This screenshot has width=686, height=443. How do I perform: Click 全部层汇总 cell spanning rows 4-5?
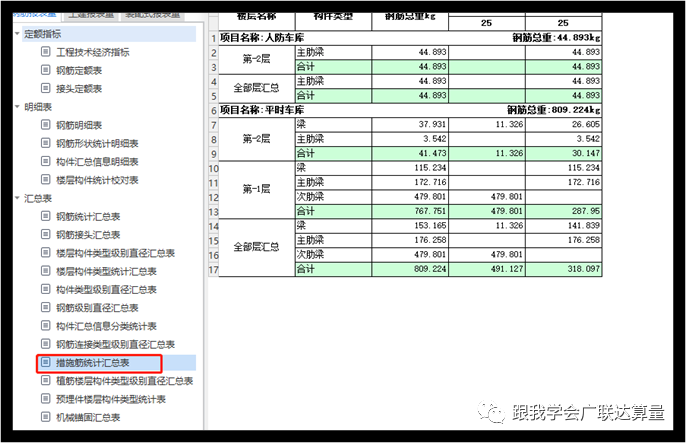coord(257,88)
